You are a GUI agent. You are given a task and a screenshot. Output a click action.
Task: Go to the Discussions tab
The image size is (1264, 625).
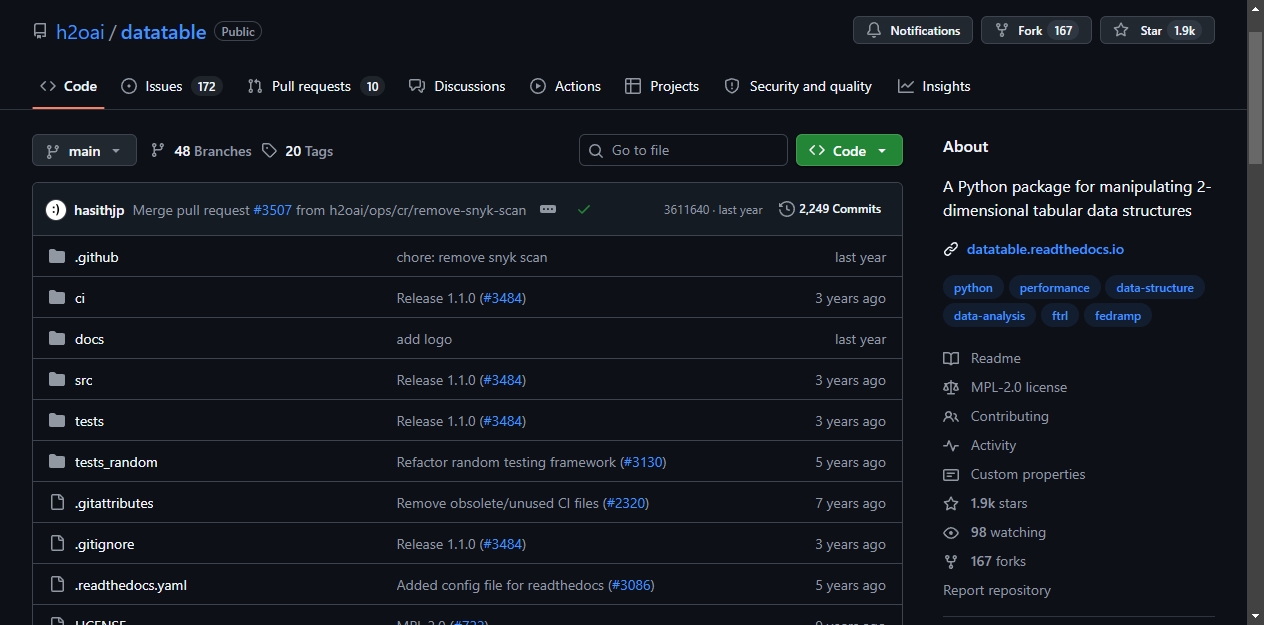(x=457, y=86)
